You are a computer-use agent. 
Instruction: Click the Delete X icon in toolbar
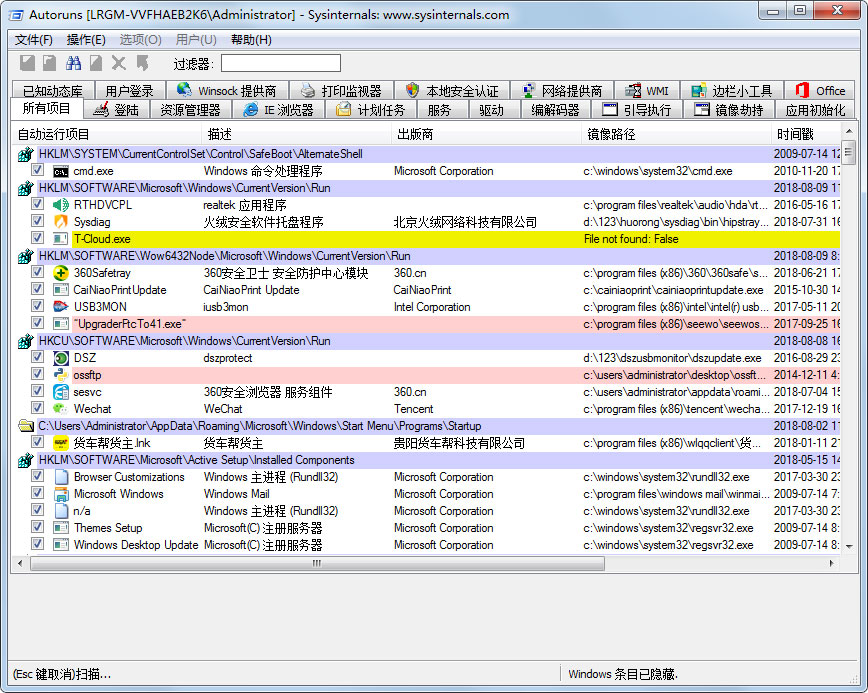(x=119, y=63)
